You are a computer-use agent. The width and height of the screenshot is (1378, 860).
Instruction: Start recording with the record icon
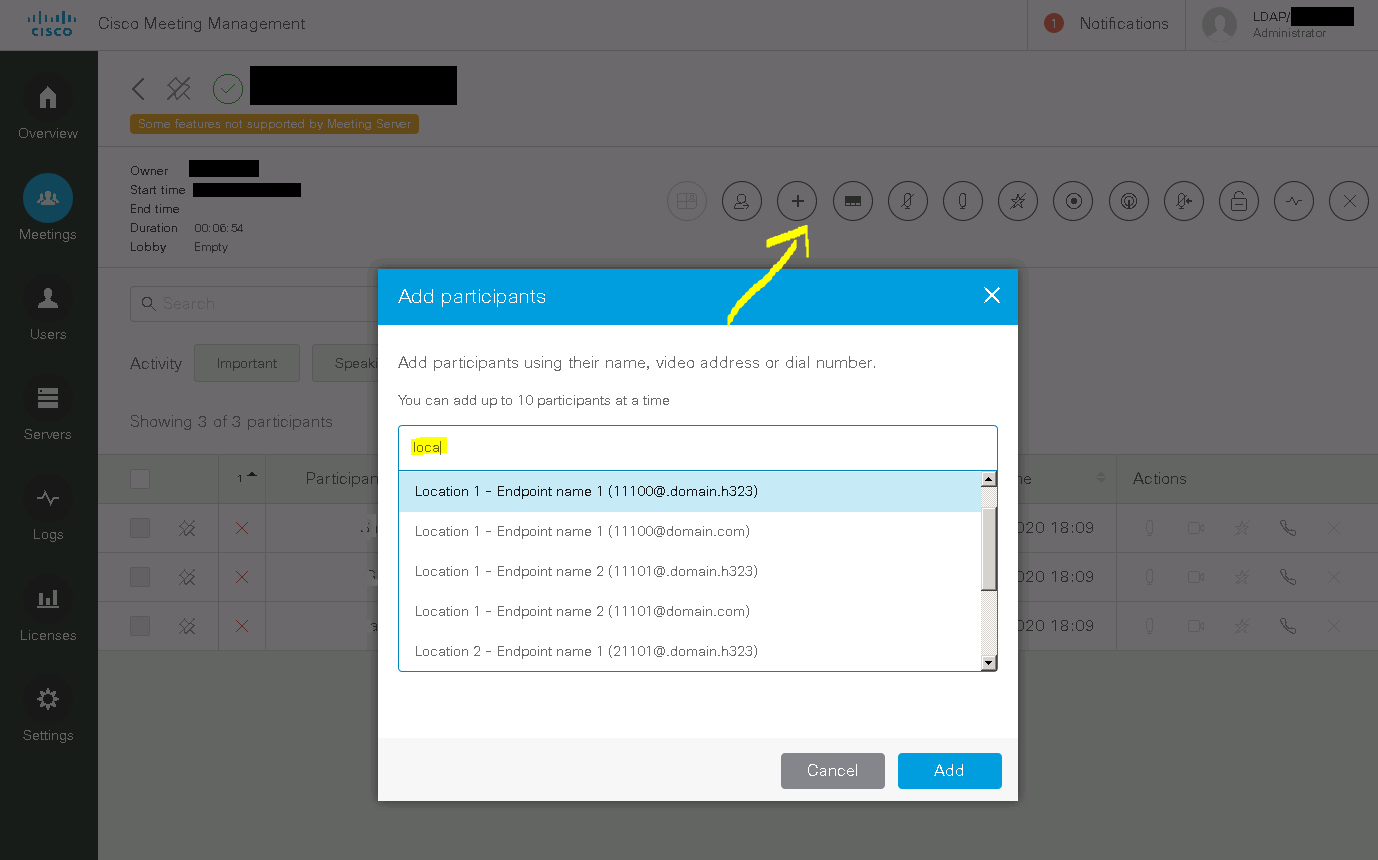[1073, 201]
